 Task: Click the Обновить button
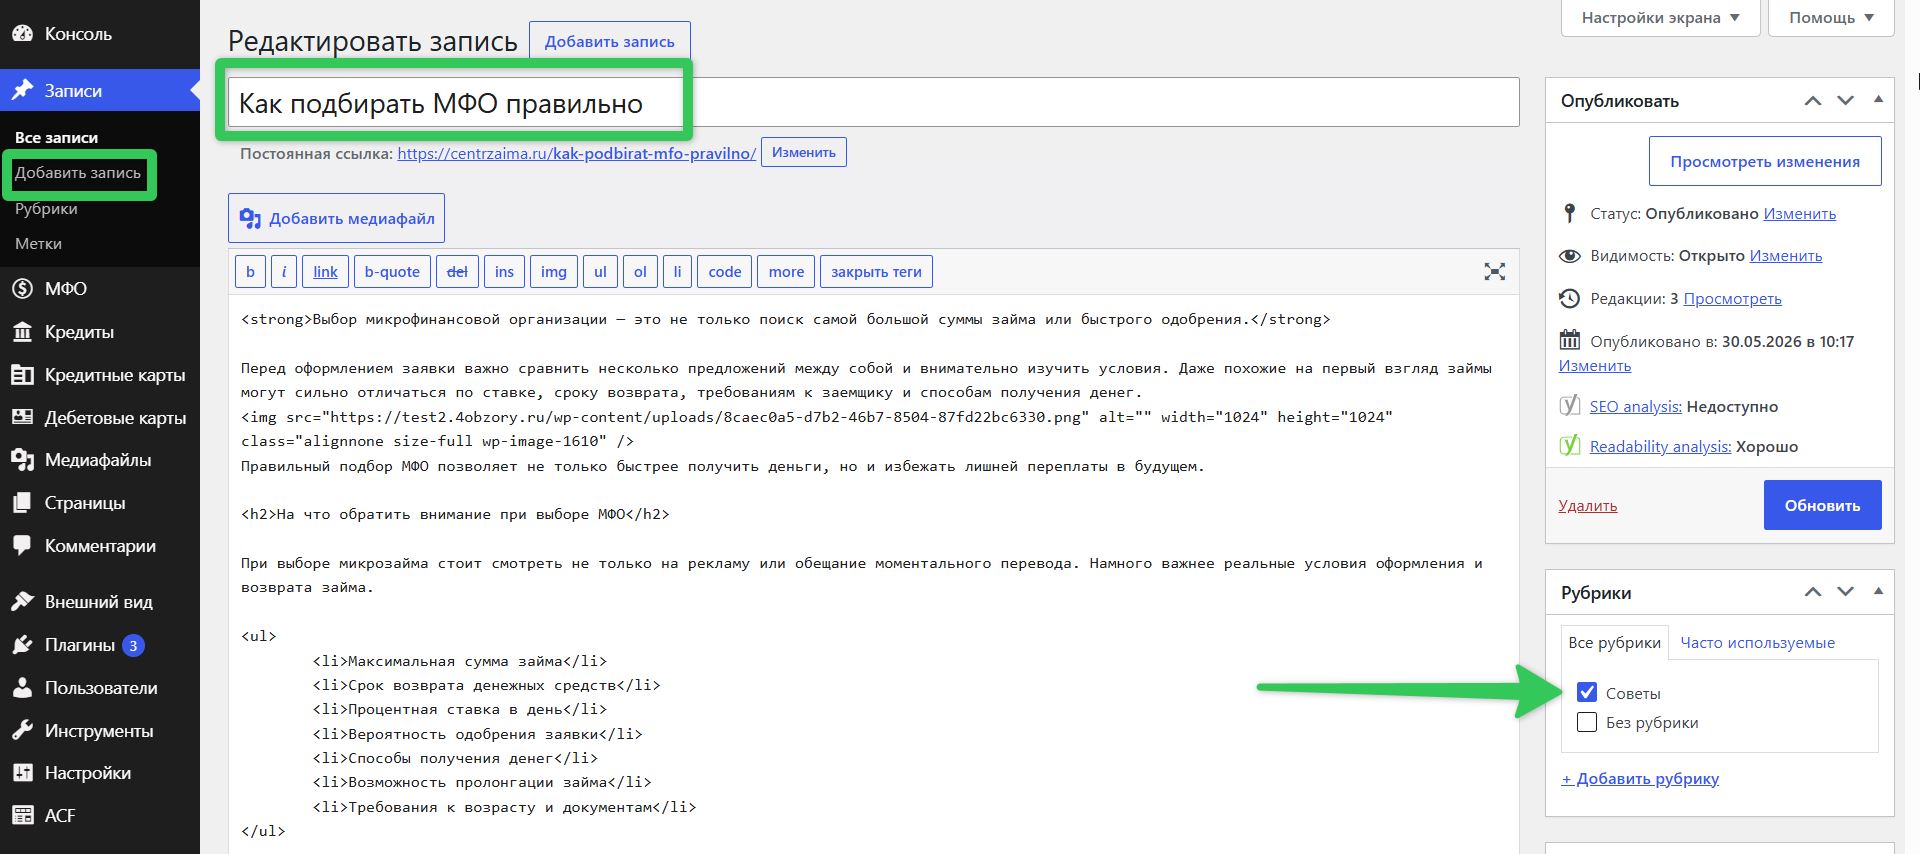(x=1822, y=505)
